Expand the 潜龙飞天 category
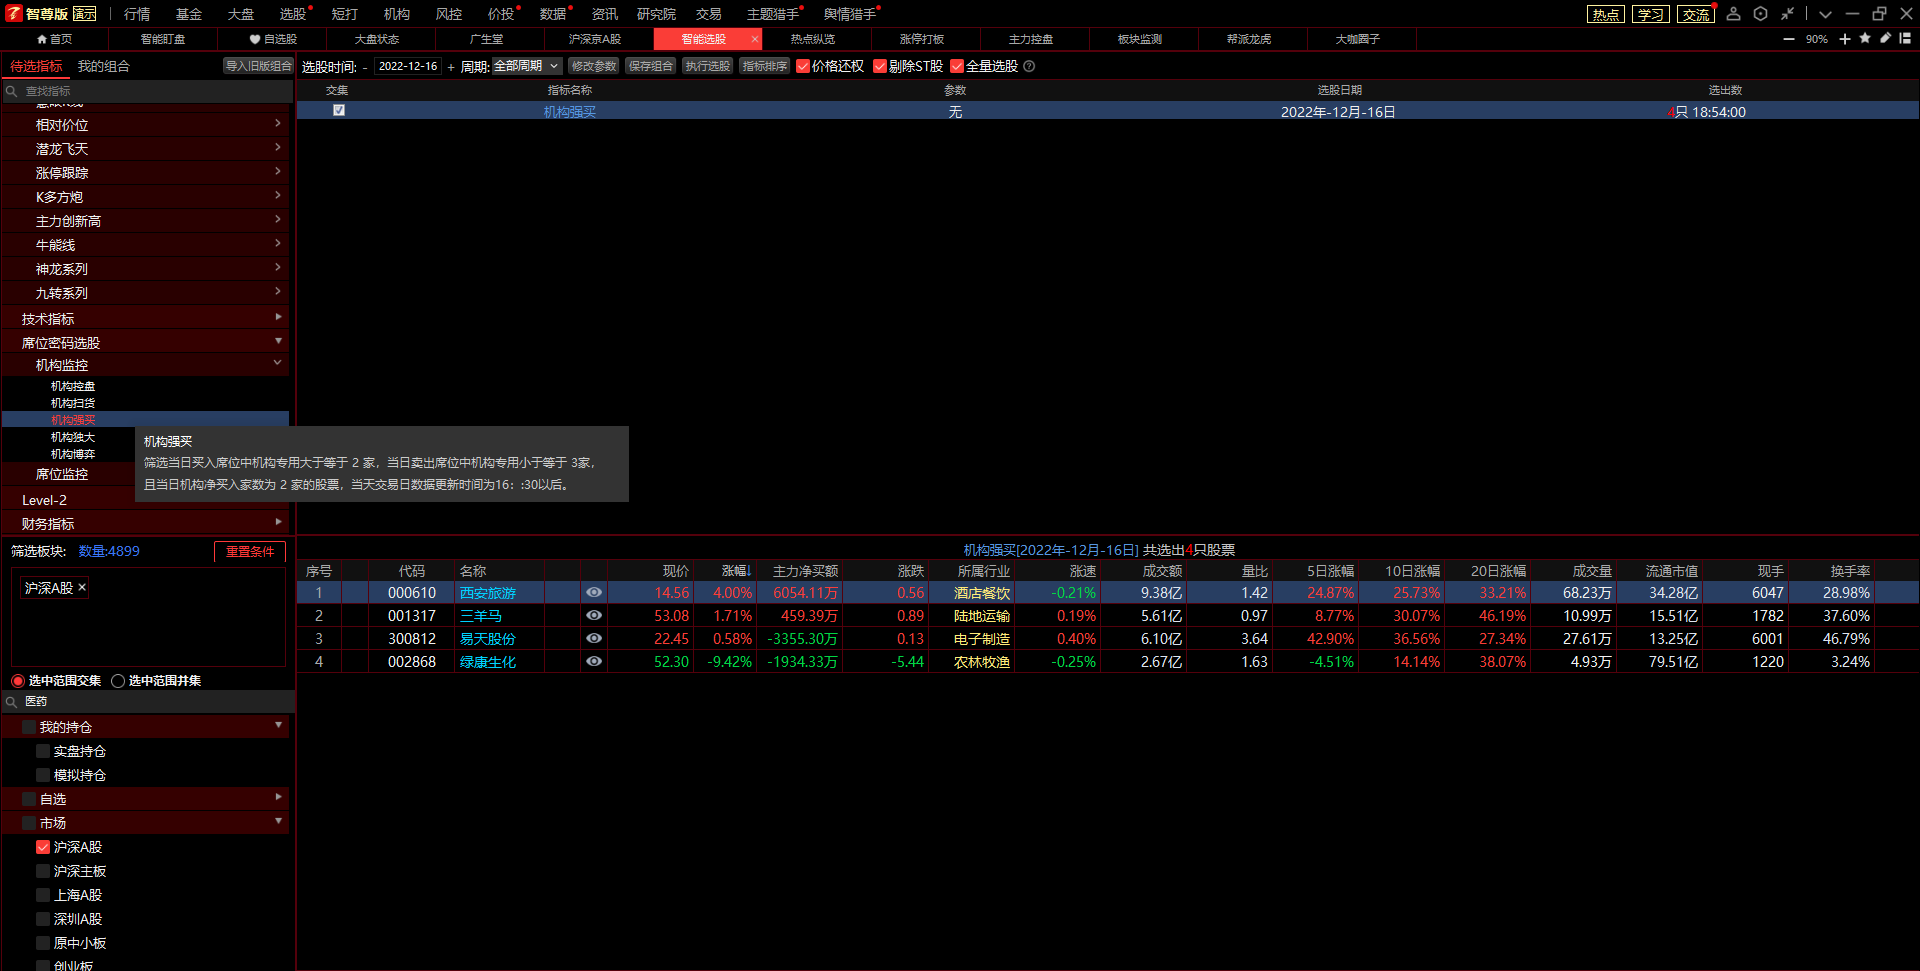The image size is (1920, 971). coord(146,149)
